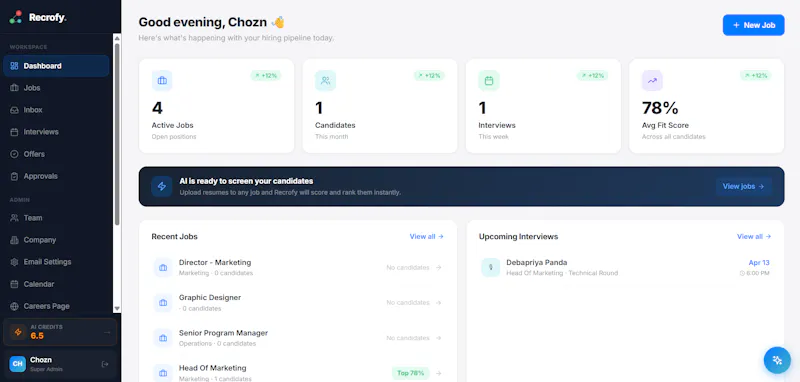
Task: Click the Avg Fit Score trend icon
Action: 652,81
